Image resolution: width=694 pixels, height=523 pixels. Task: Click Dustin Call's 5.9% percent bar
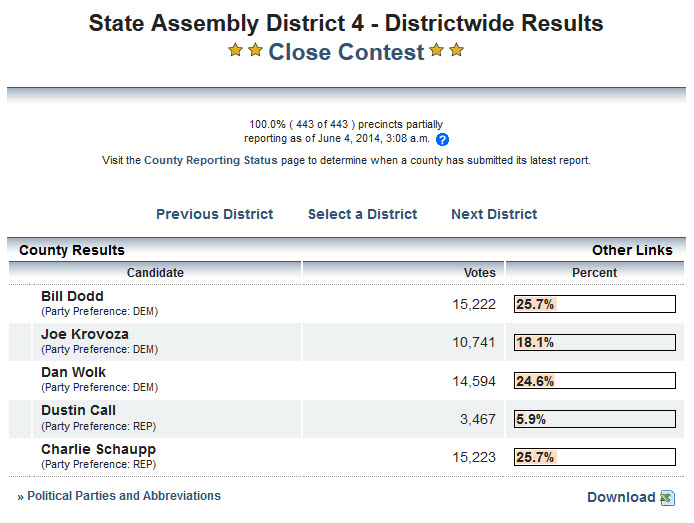pyautogui.click(x=594, y=419)
